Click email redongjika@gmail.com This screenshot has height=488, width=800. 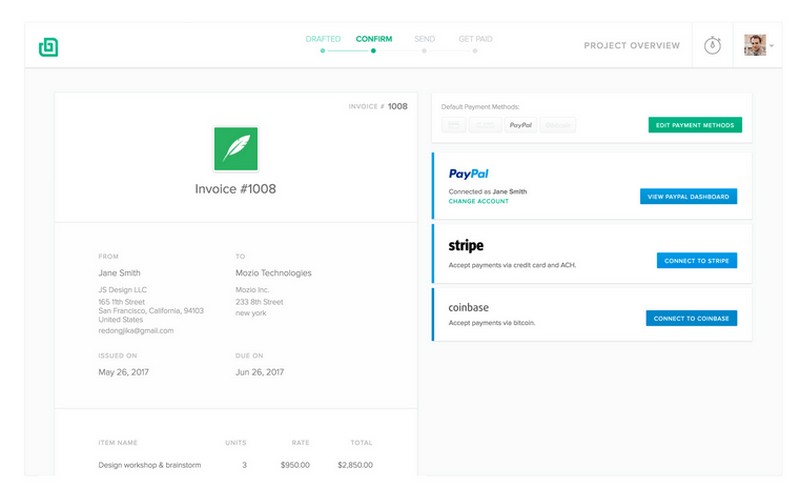click(136, 331)
